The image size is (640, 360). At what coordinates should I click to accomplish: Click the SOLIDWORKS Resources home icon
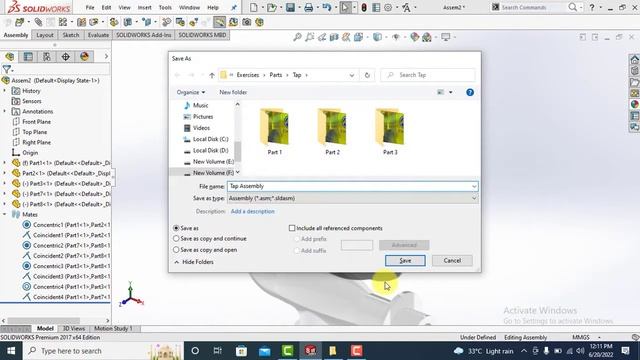[x=635, y=60]
